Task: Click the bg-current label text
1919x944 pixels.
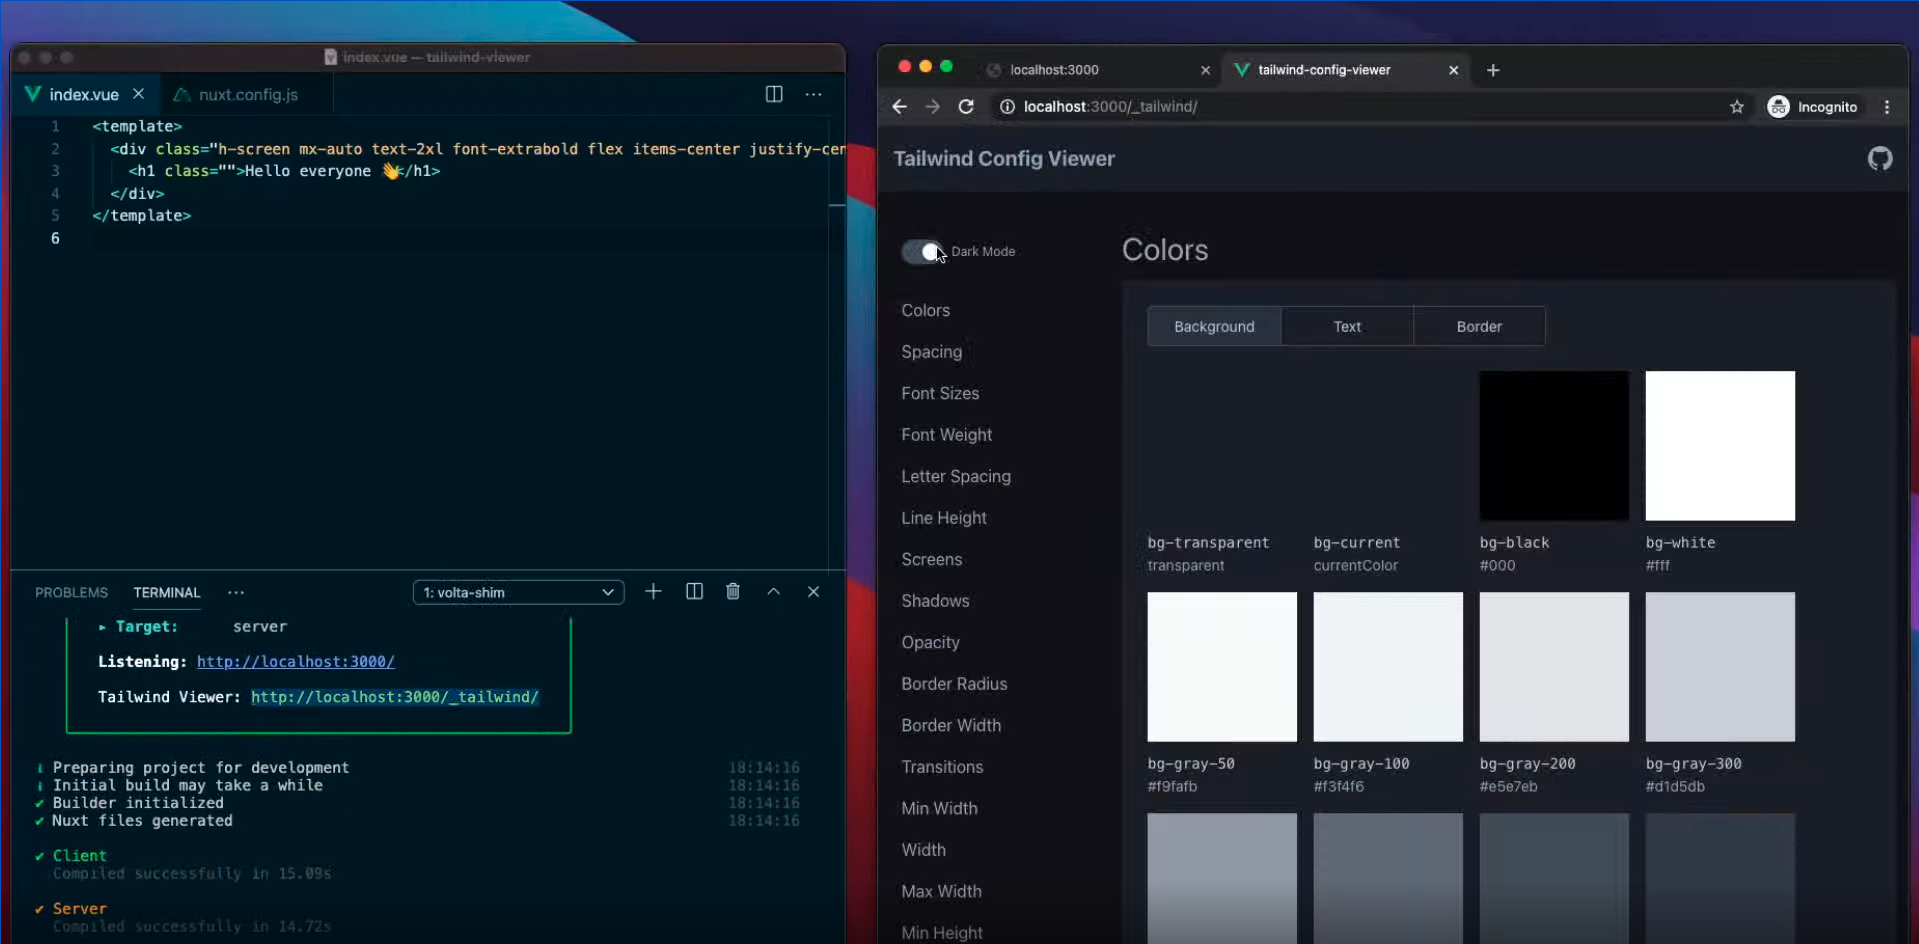Action: (x=1357, y=543)
